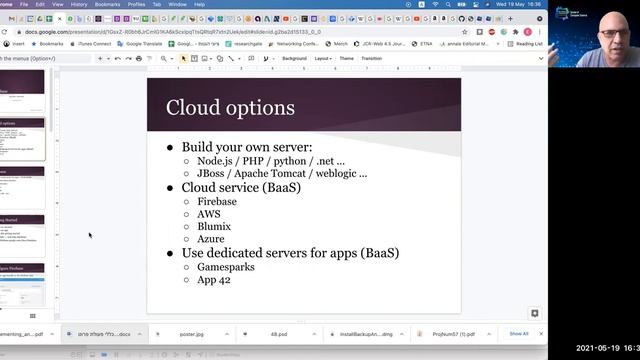Open the Window menu
640x360 pixels.
pyautogui.click(x=177, y=4)
